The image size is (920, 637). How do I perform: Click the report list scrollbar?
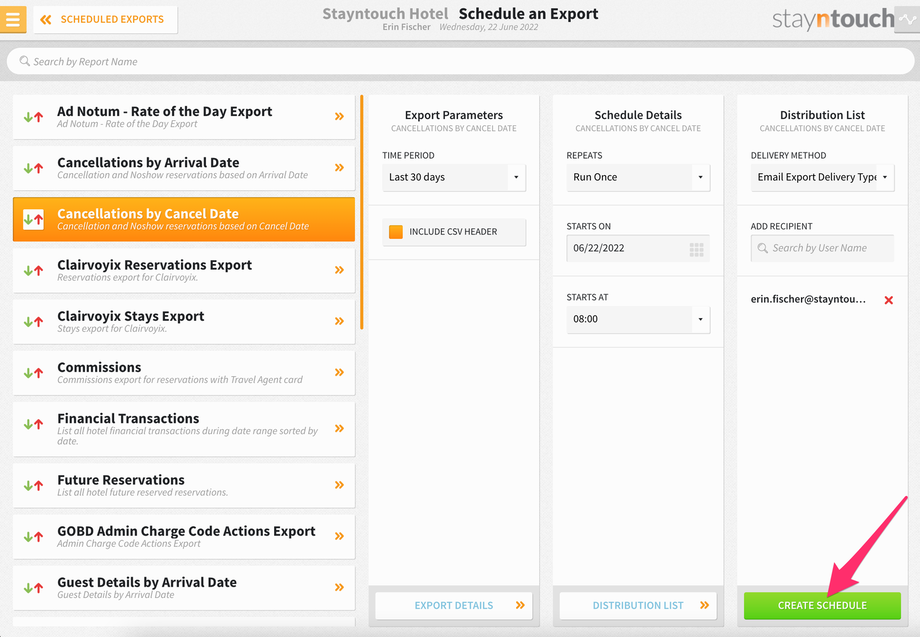tap(361, 212)
